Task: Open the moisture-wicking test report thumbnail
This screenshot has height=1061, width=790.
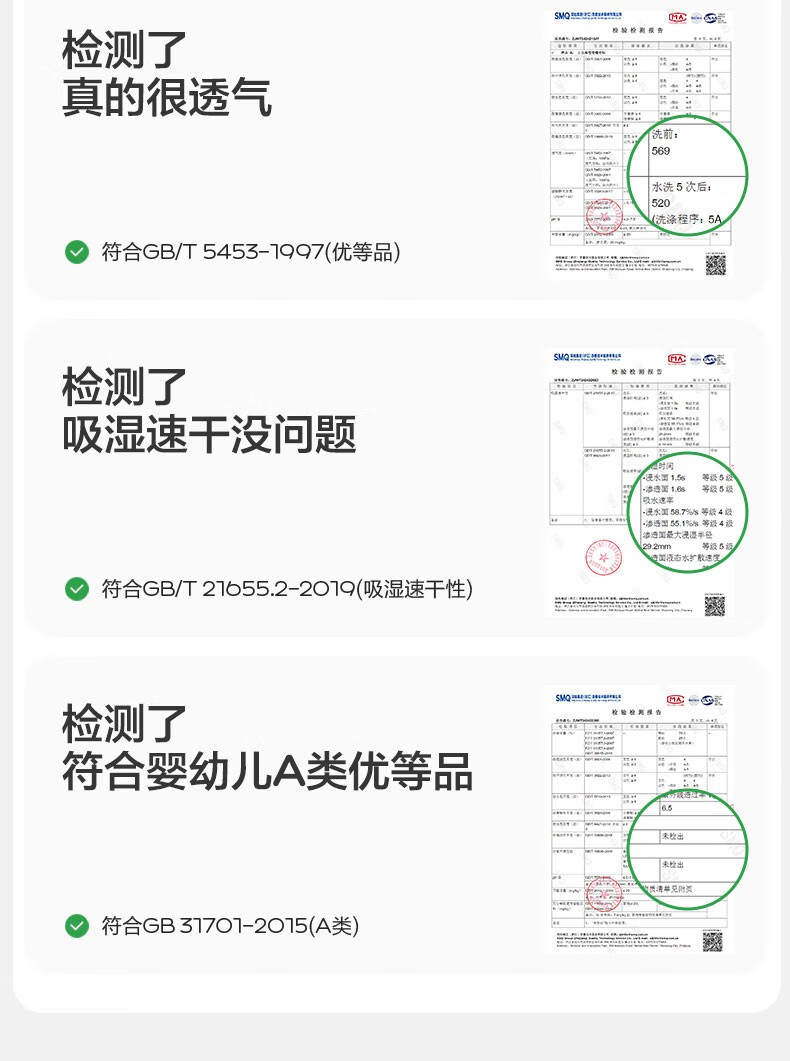Action: 641,482
